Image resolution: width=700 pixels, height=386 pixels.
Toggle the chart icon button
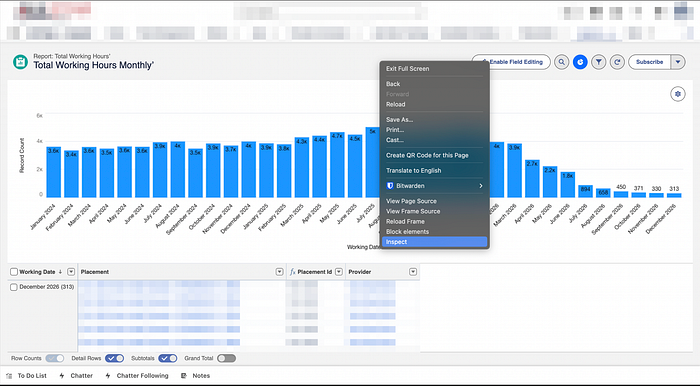click(x=580, y=62)
